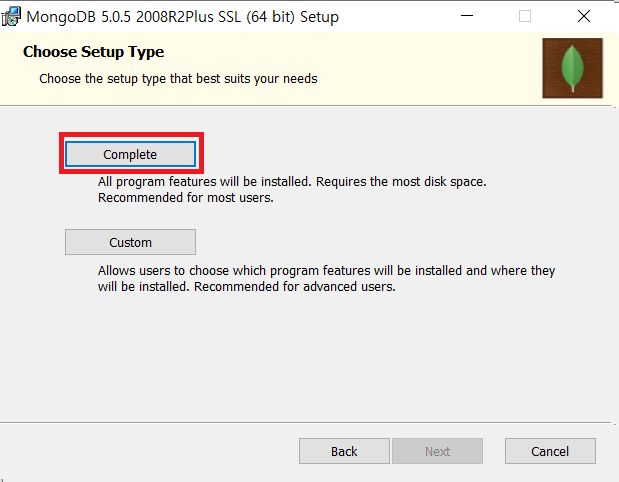Click the red highlight border around Complete
619x482 pixels.
[x=131, y=134]
